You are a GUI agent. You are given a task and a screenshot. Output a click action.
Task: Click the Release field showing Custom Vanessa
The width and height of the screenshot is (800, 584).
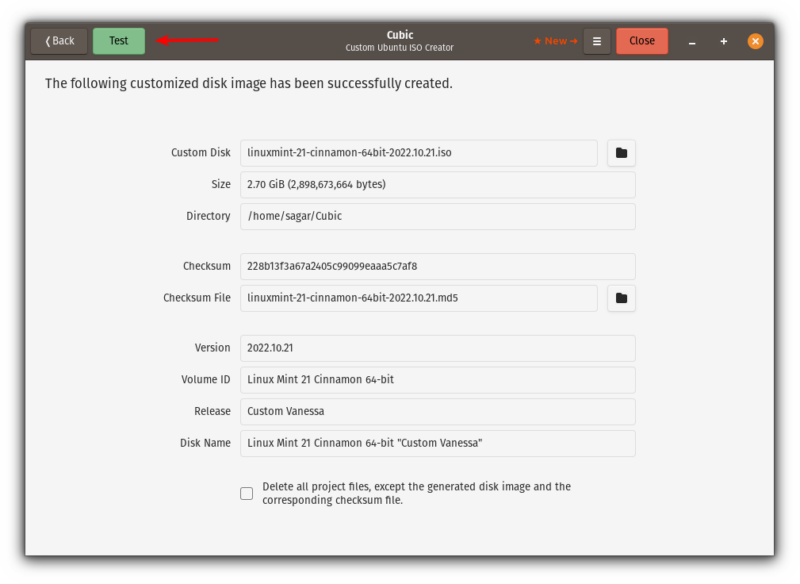(x=438, y=411)
